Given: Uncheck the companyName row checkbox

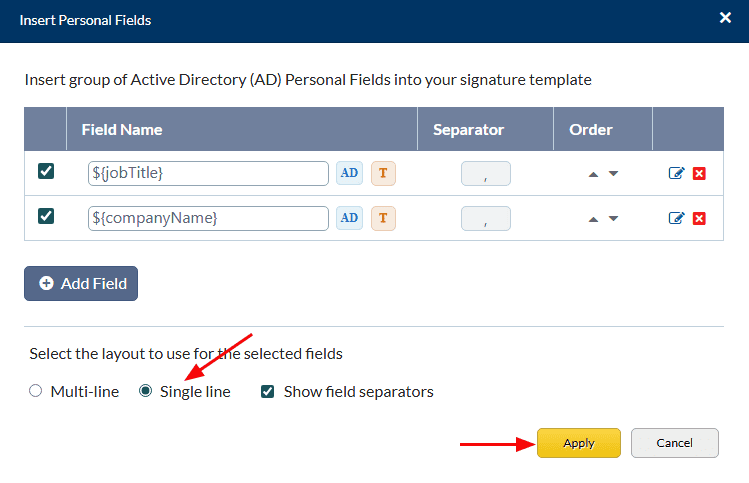Looking at the screenshot, I should [x=46, y=216].
